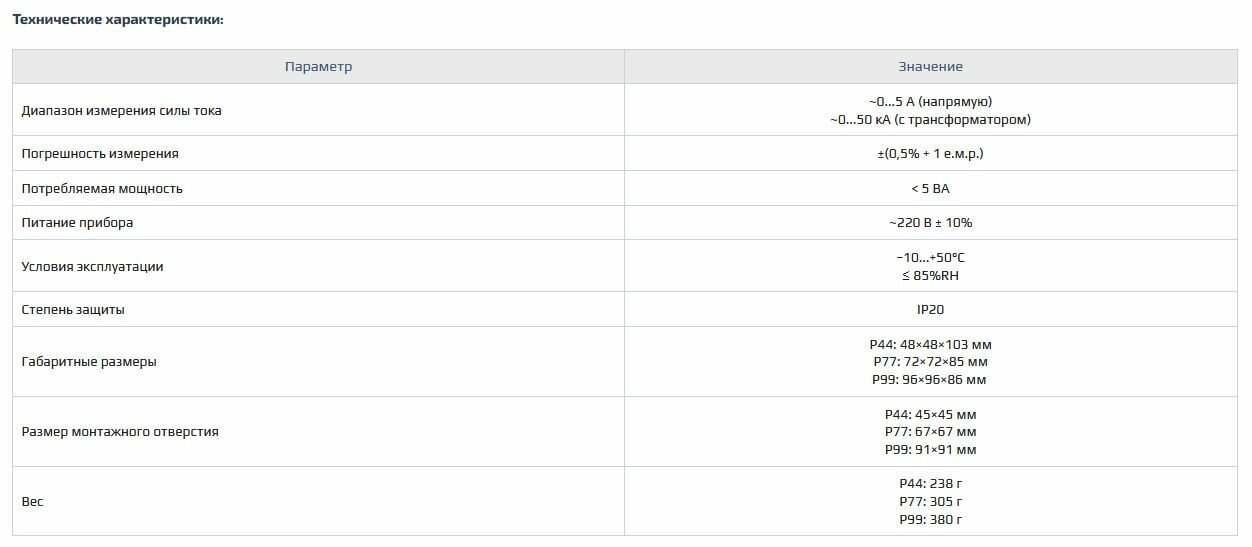Select 'Потребляемая мощность' row label

(102, 189)
